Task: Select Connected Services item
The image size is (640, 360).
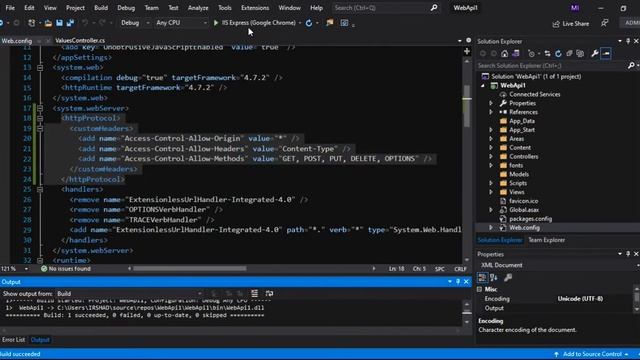Action: (x=534, y=94)
